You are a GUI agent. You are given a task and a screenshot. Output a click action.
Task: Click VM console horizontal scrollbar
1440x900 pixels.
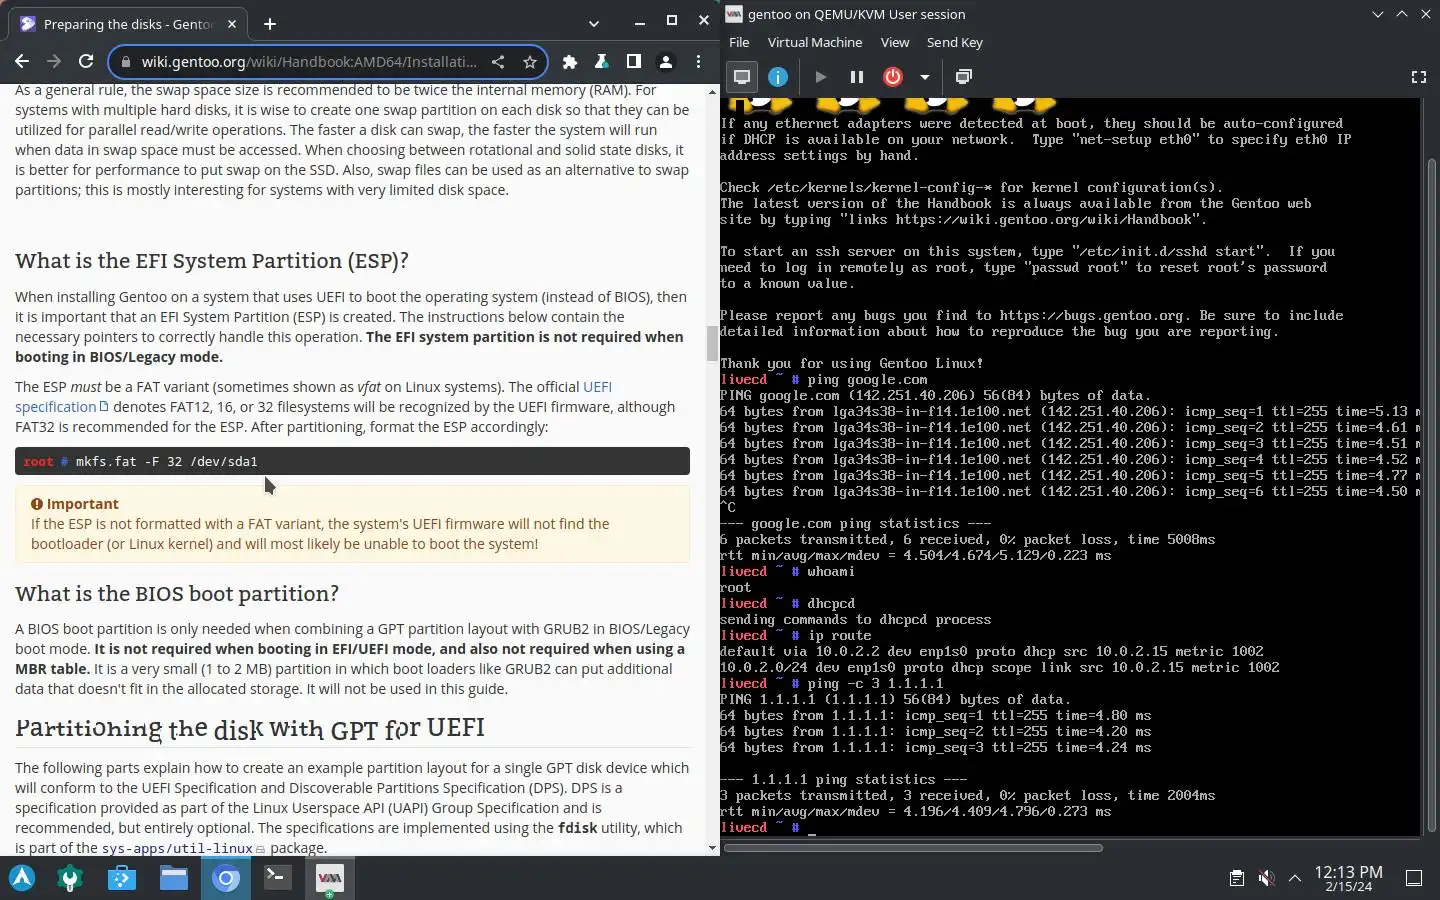(x=913, y=848)
